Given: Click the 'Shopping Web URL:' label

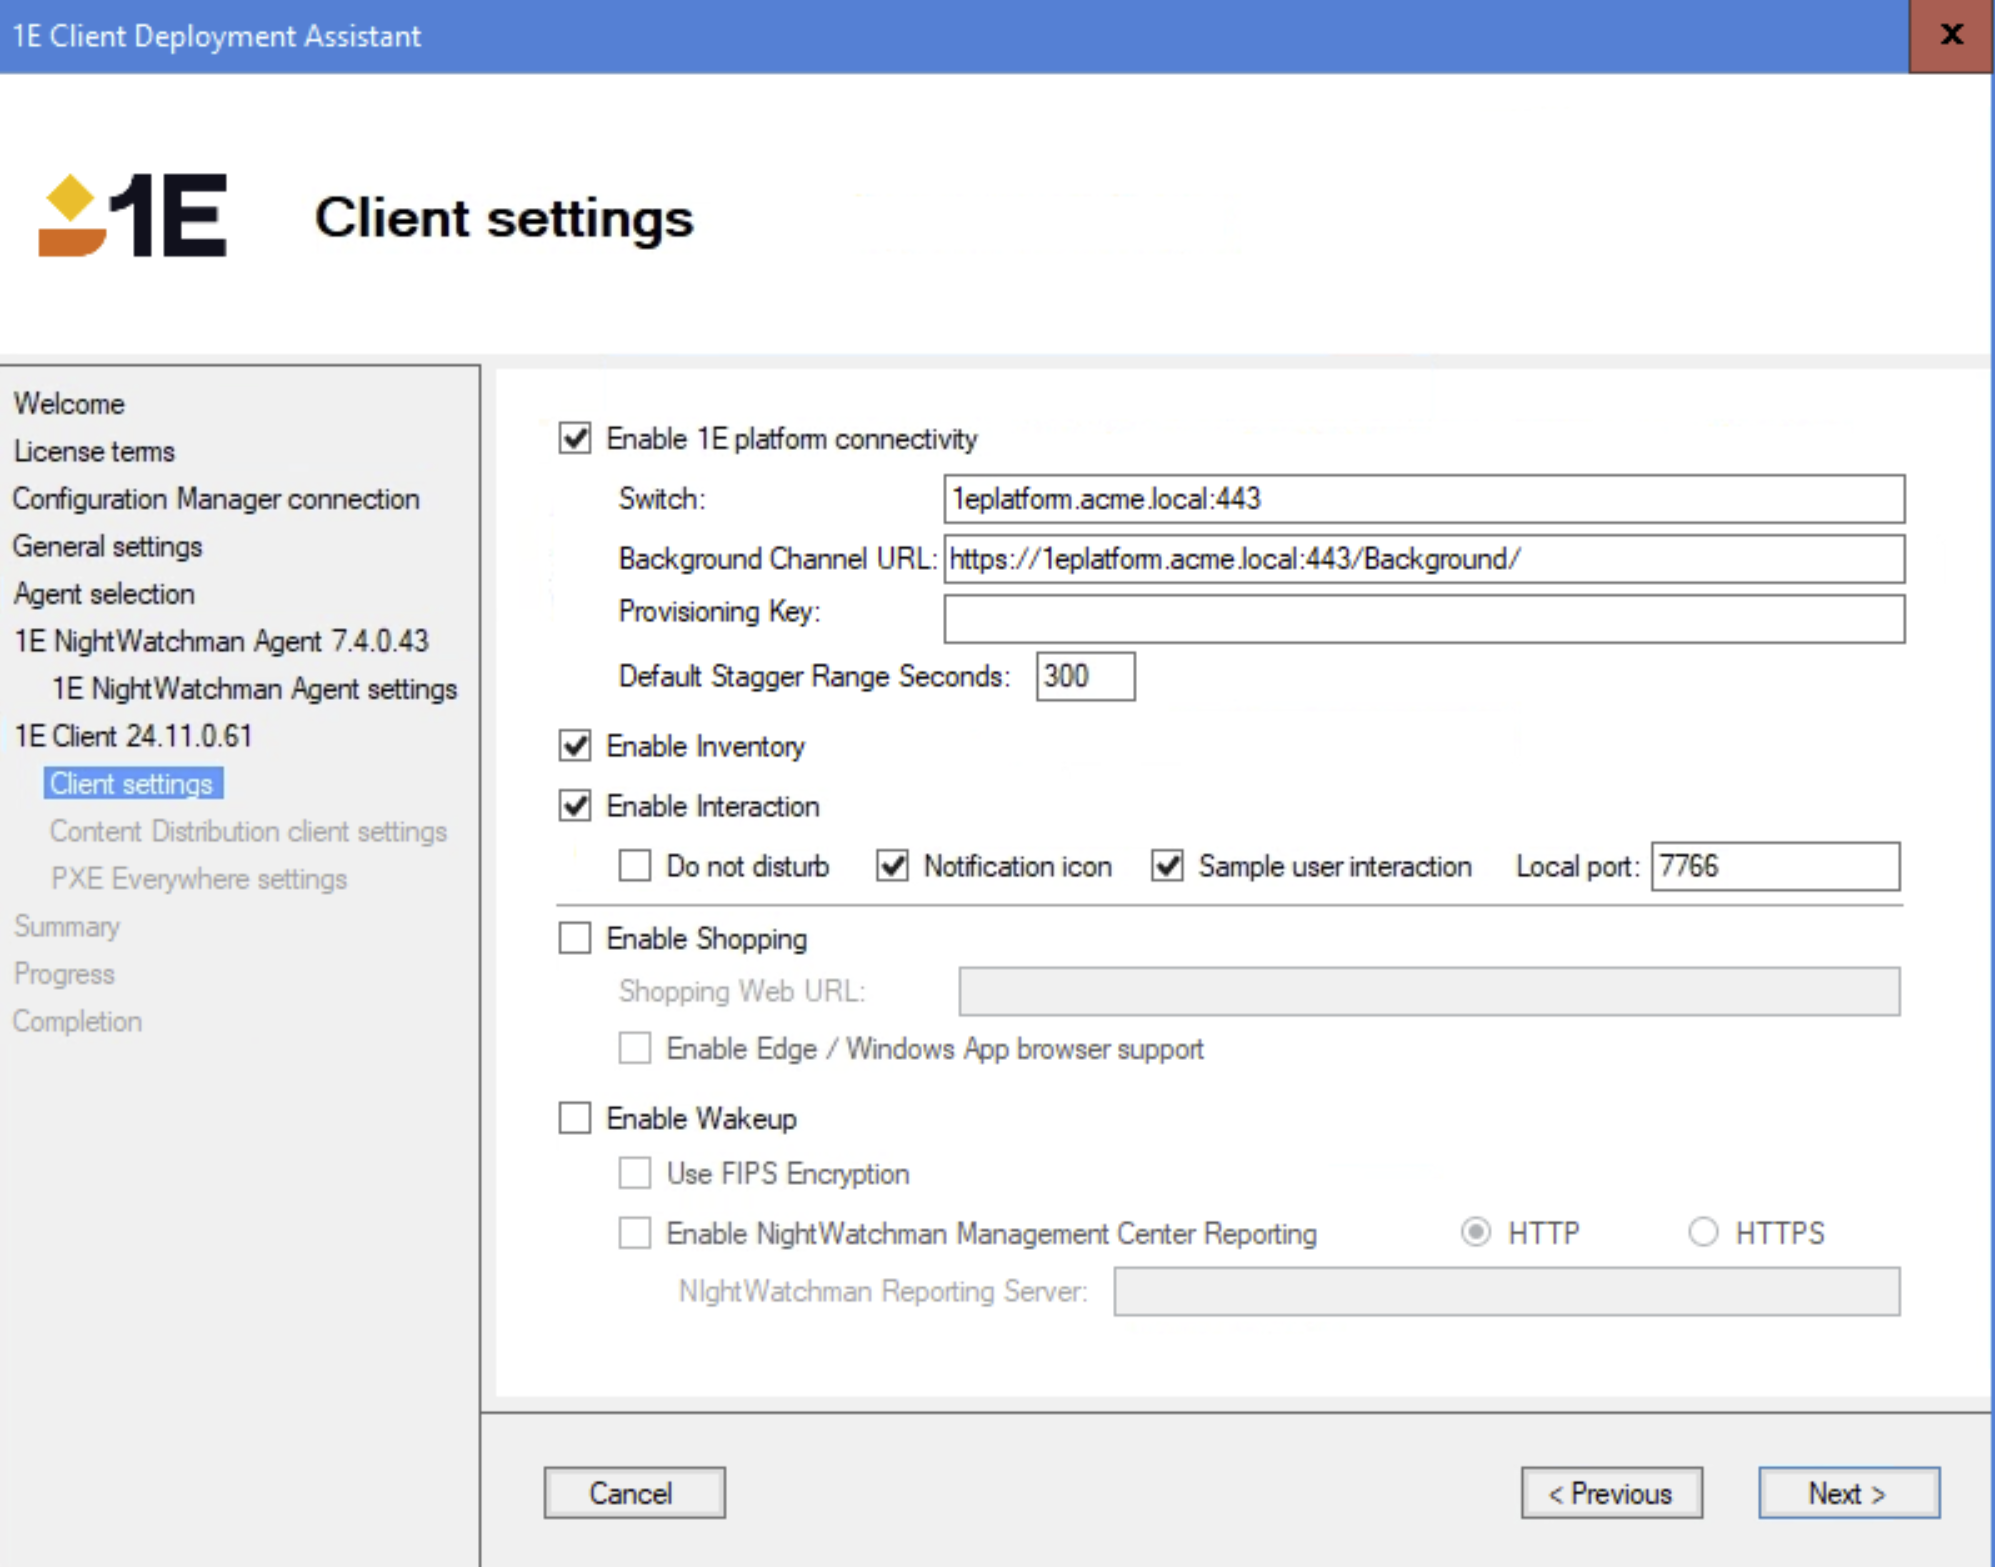Looking at the screenshot, I should tap(742, 991).
